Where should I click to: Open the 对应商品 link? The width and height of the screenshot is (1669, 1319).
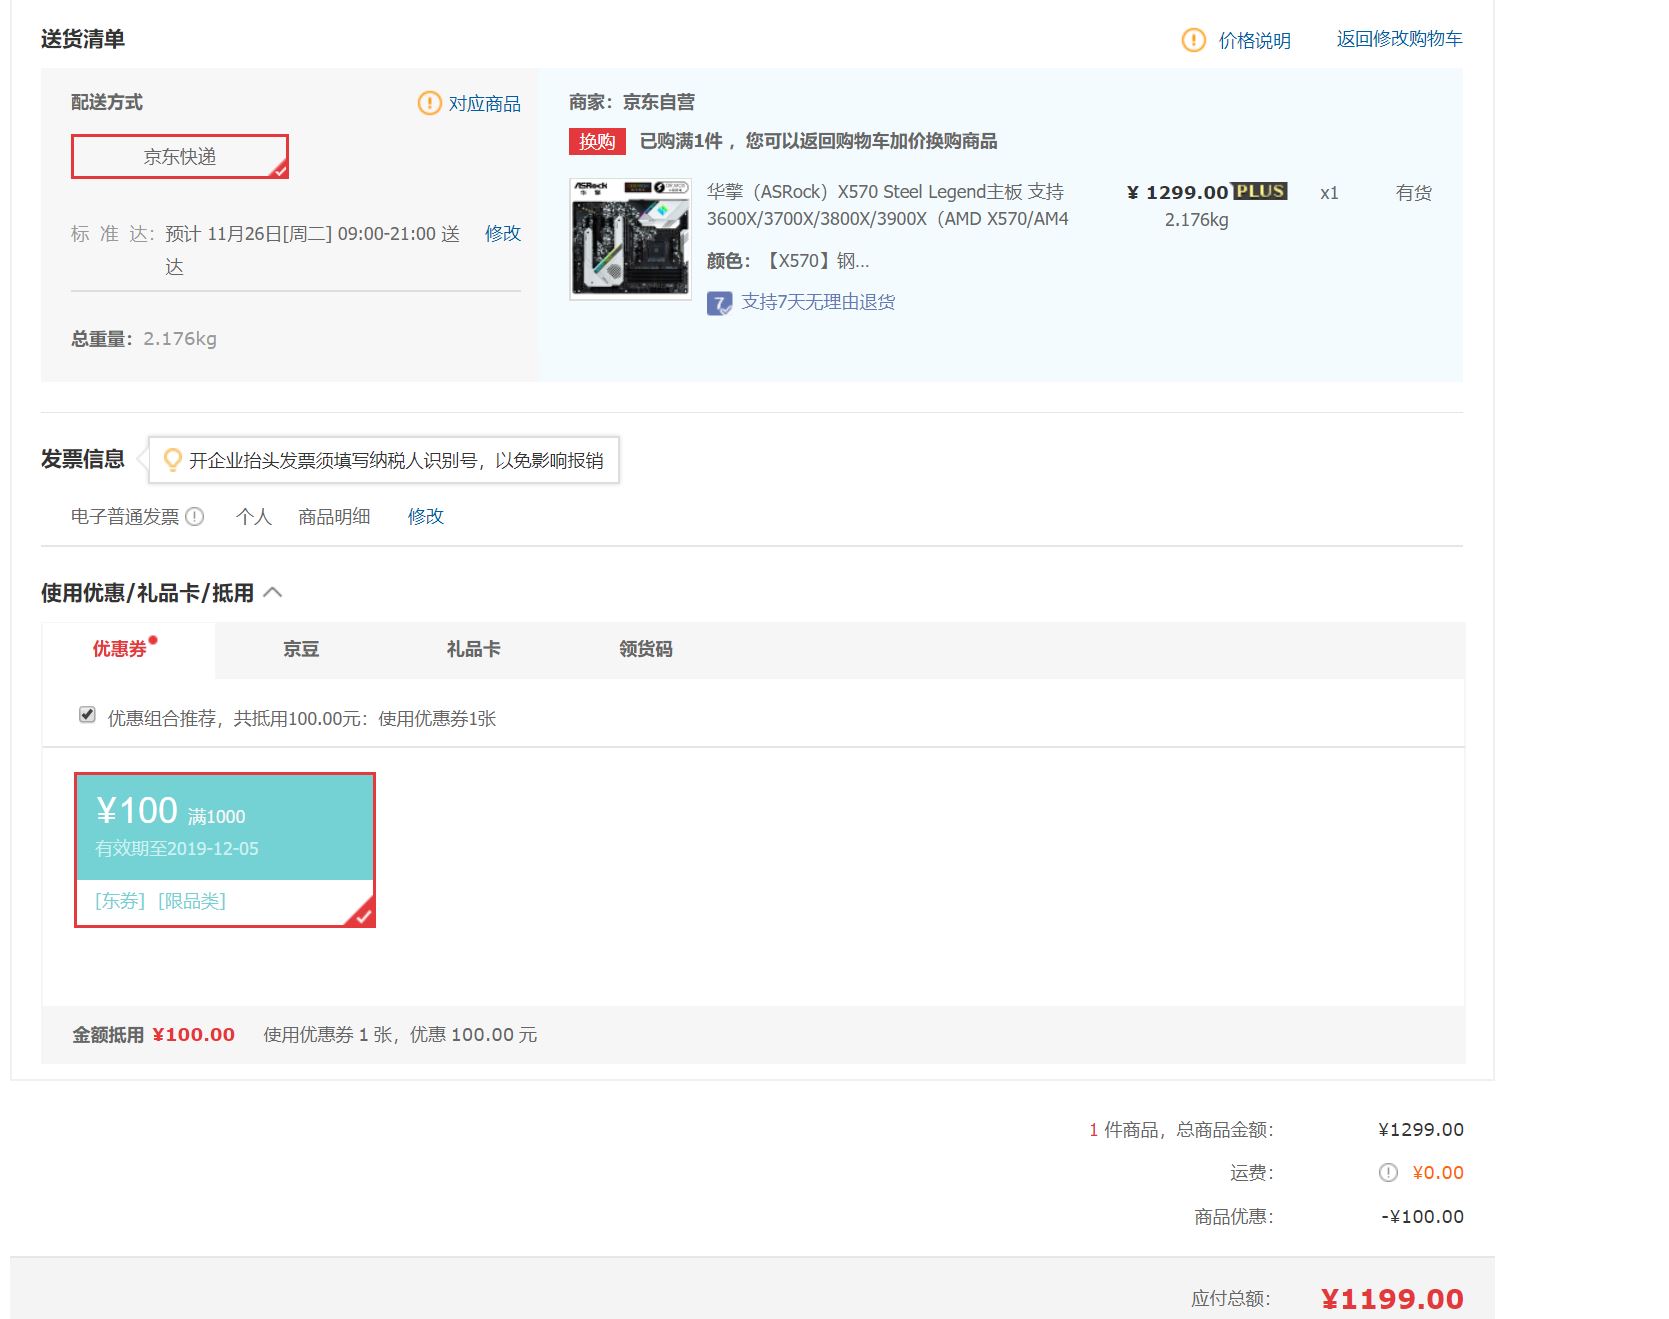tap(484, 103)
